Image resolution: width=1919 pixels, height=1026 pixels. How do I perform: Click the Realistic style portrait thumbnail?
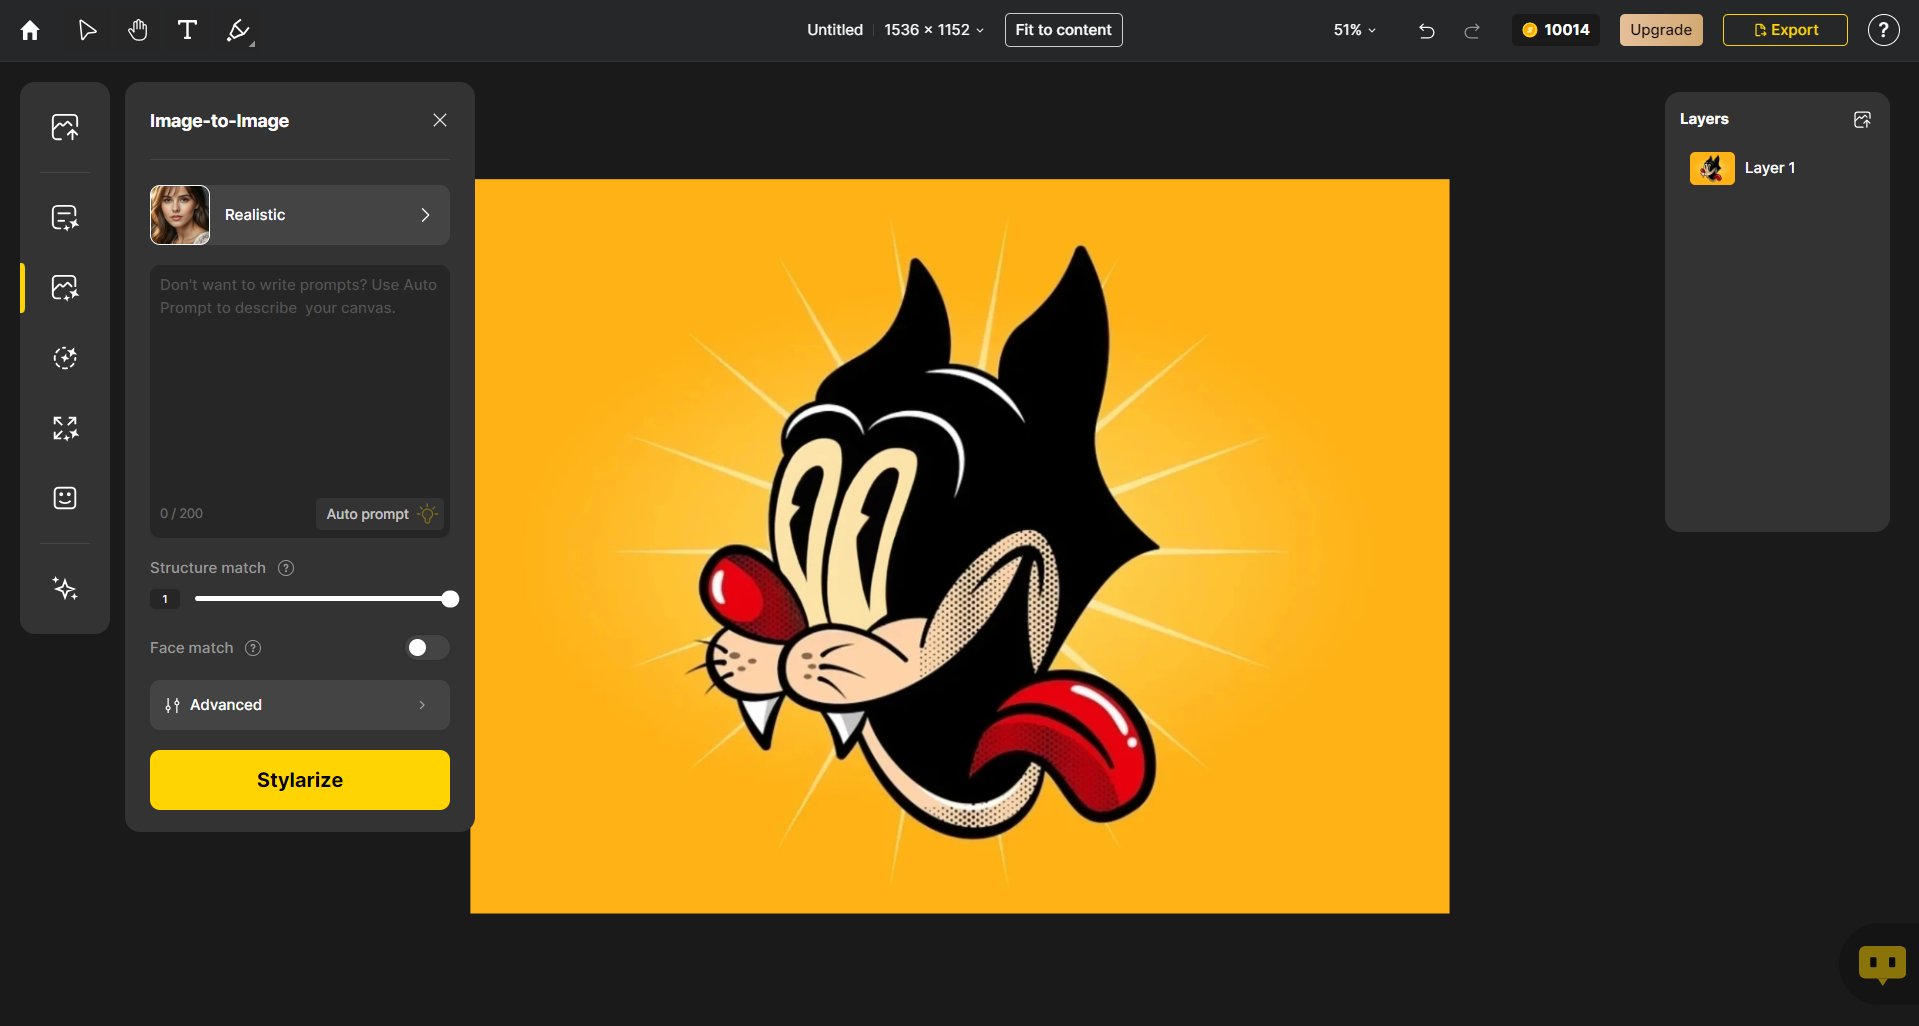click(180, 215)
